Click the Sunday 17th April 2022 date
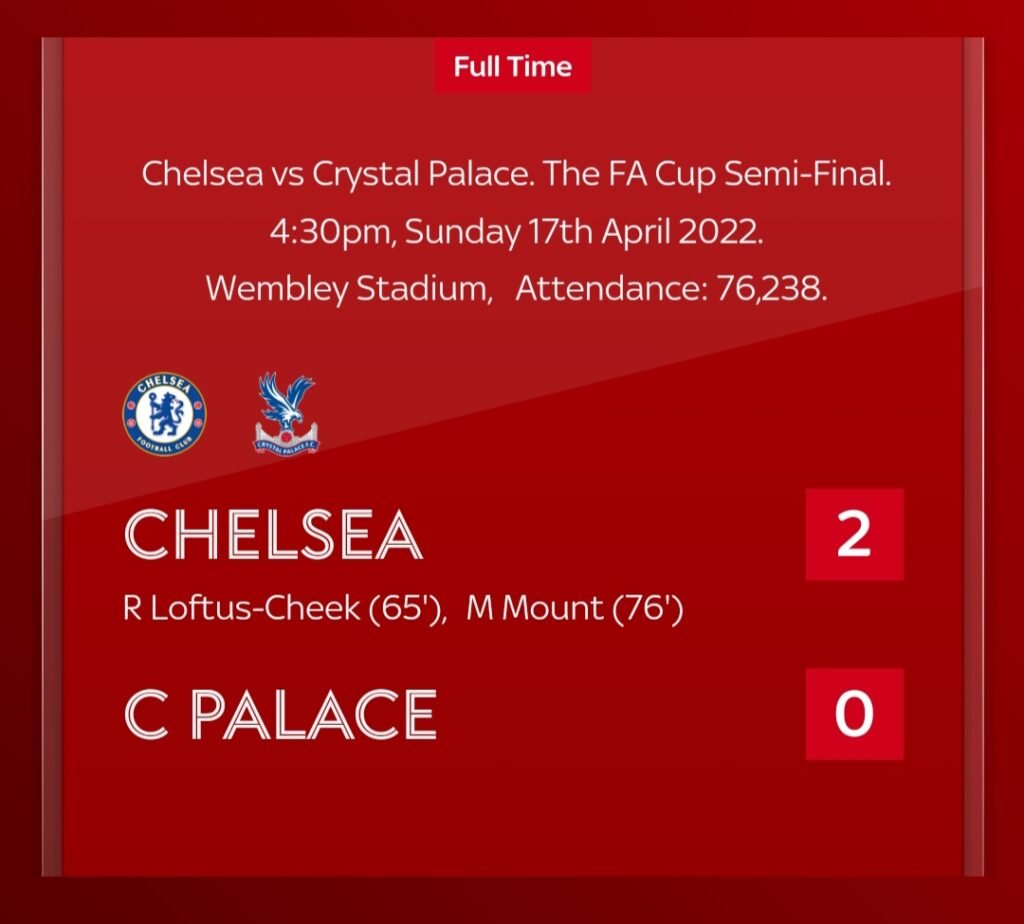 pos(584,232)
